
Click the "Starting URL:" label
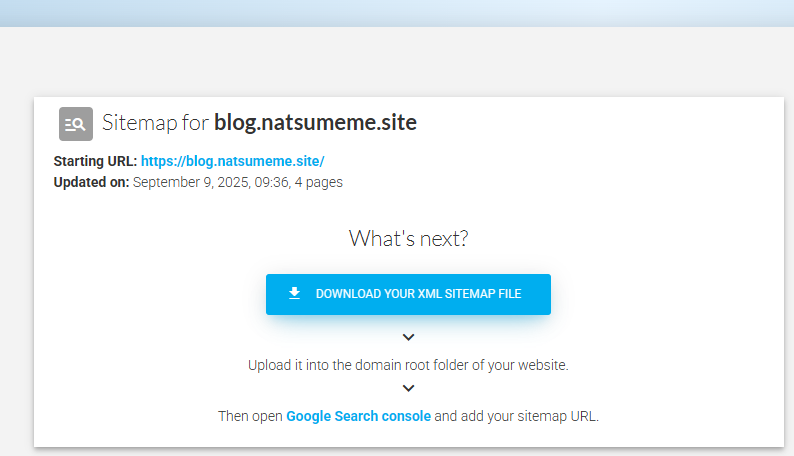pos(95,161)
